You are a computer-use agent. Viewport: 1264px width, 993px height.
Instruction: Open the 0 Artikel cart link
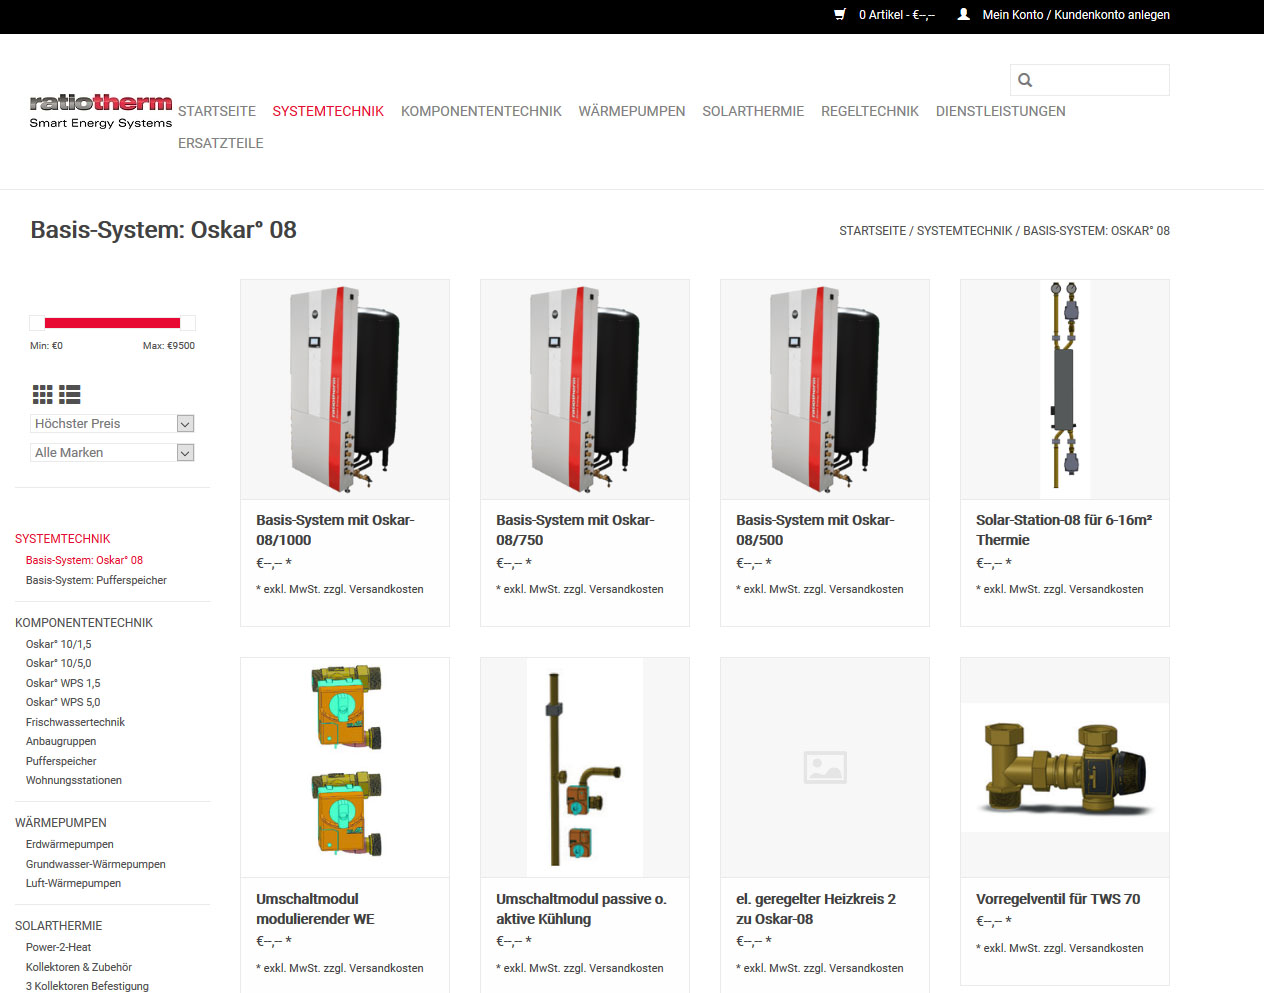pos(897,15)
